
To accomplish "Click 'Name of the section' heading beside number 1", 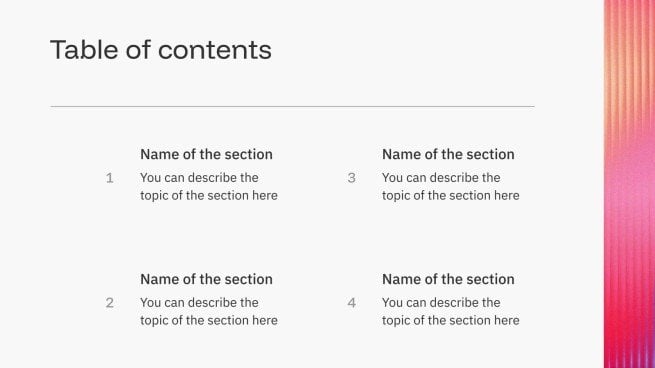I will pyautogui.click(x=206, y=155).
